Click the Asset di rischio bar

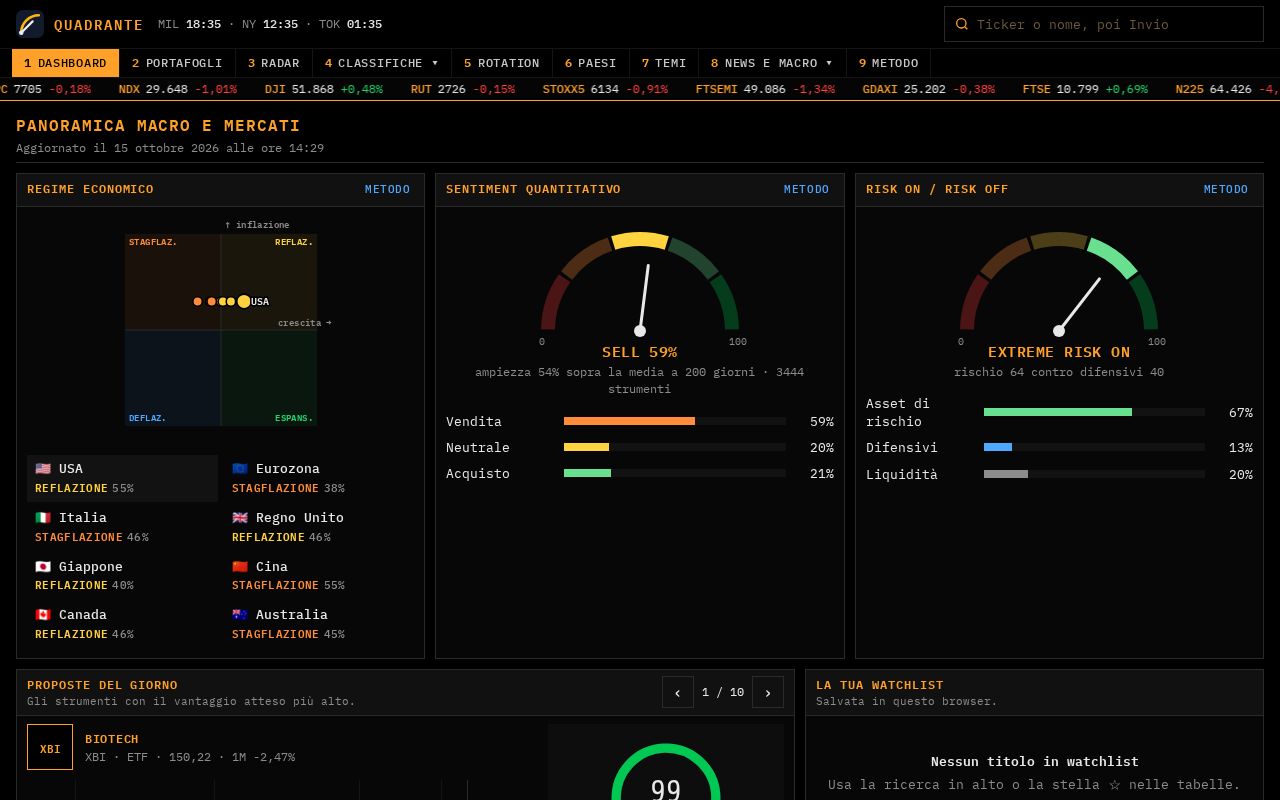(x=1094, y=412)
